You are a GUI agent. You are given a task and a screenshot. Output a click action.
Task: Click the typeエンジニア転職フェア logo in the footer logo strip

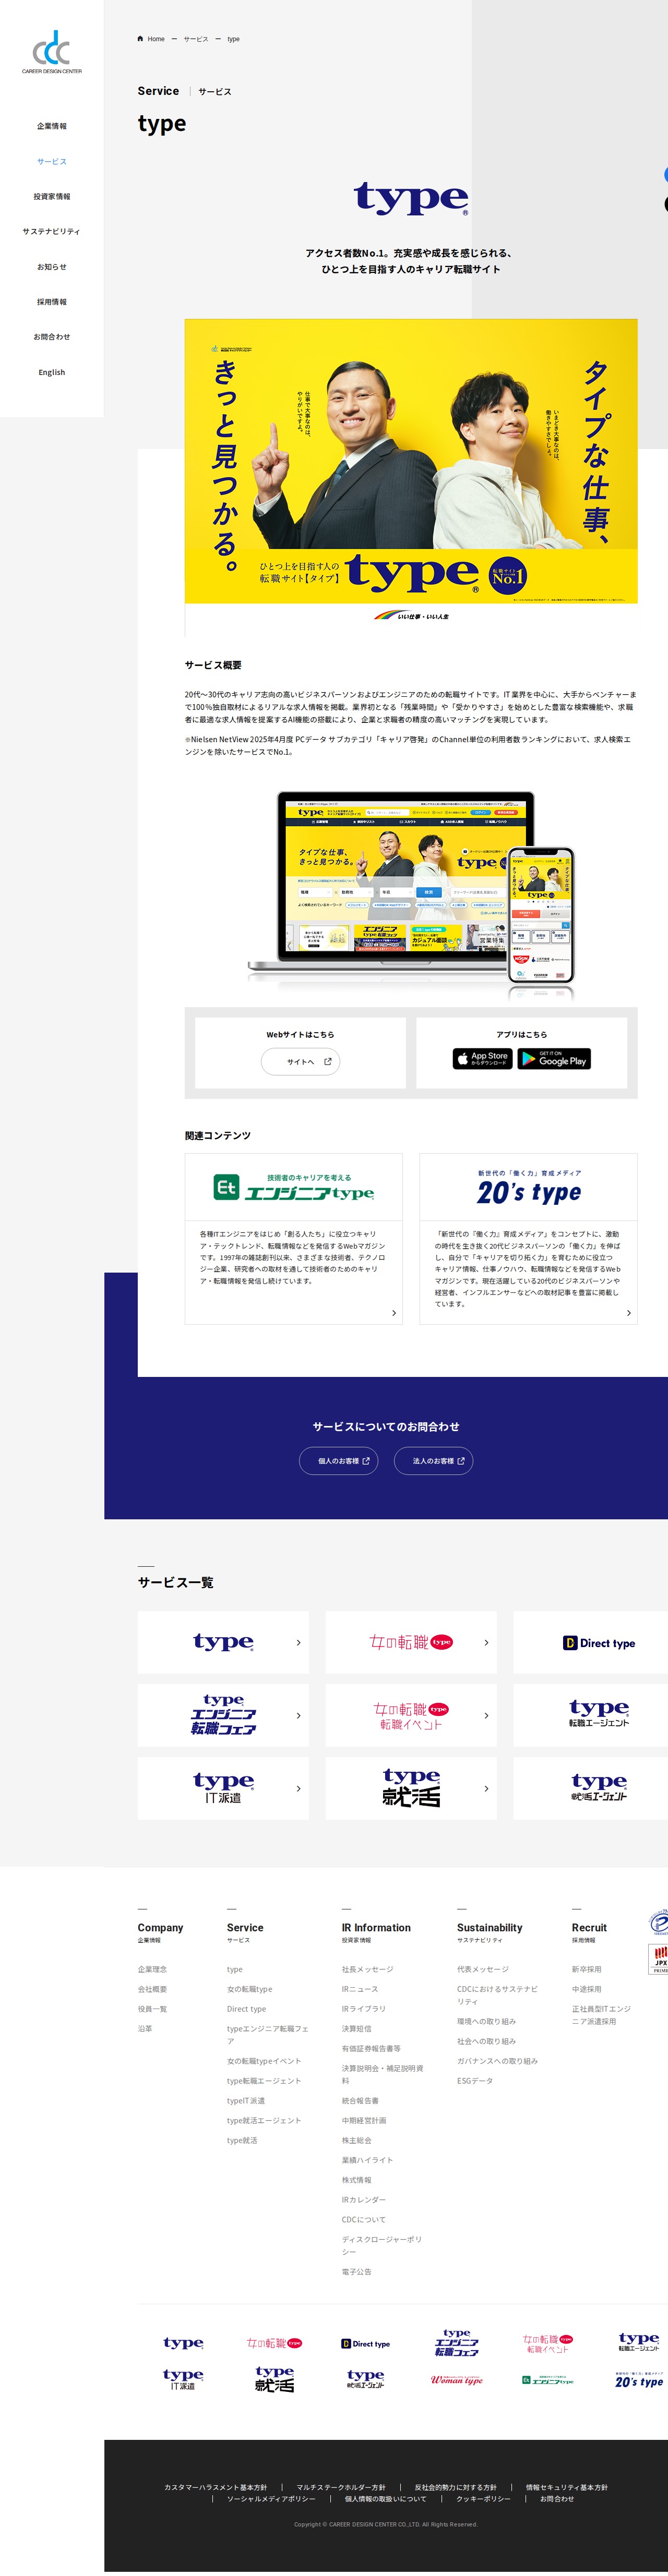(x=456, y=2342)
